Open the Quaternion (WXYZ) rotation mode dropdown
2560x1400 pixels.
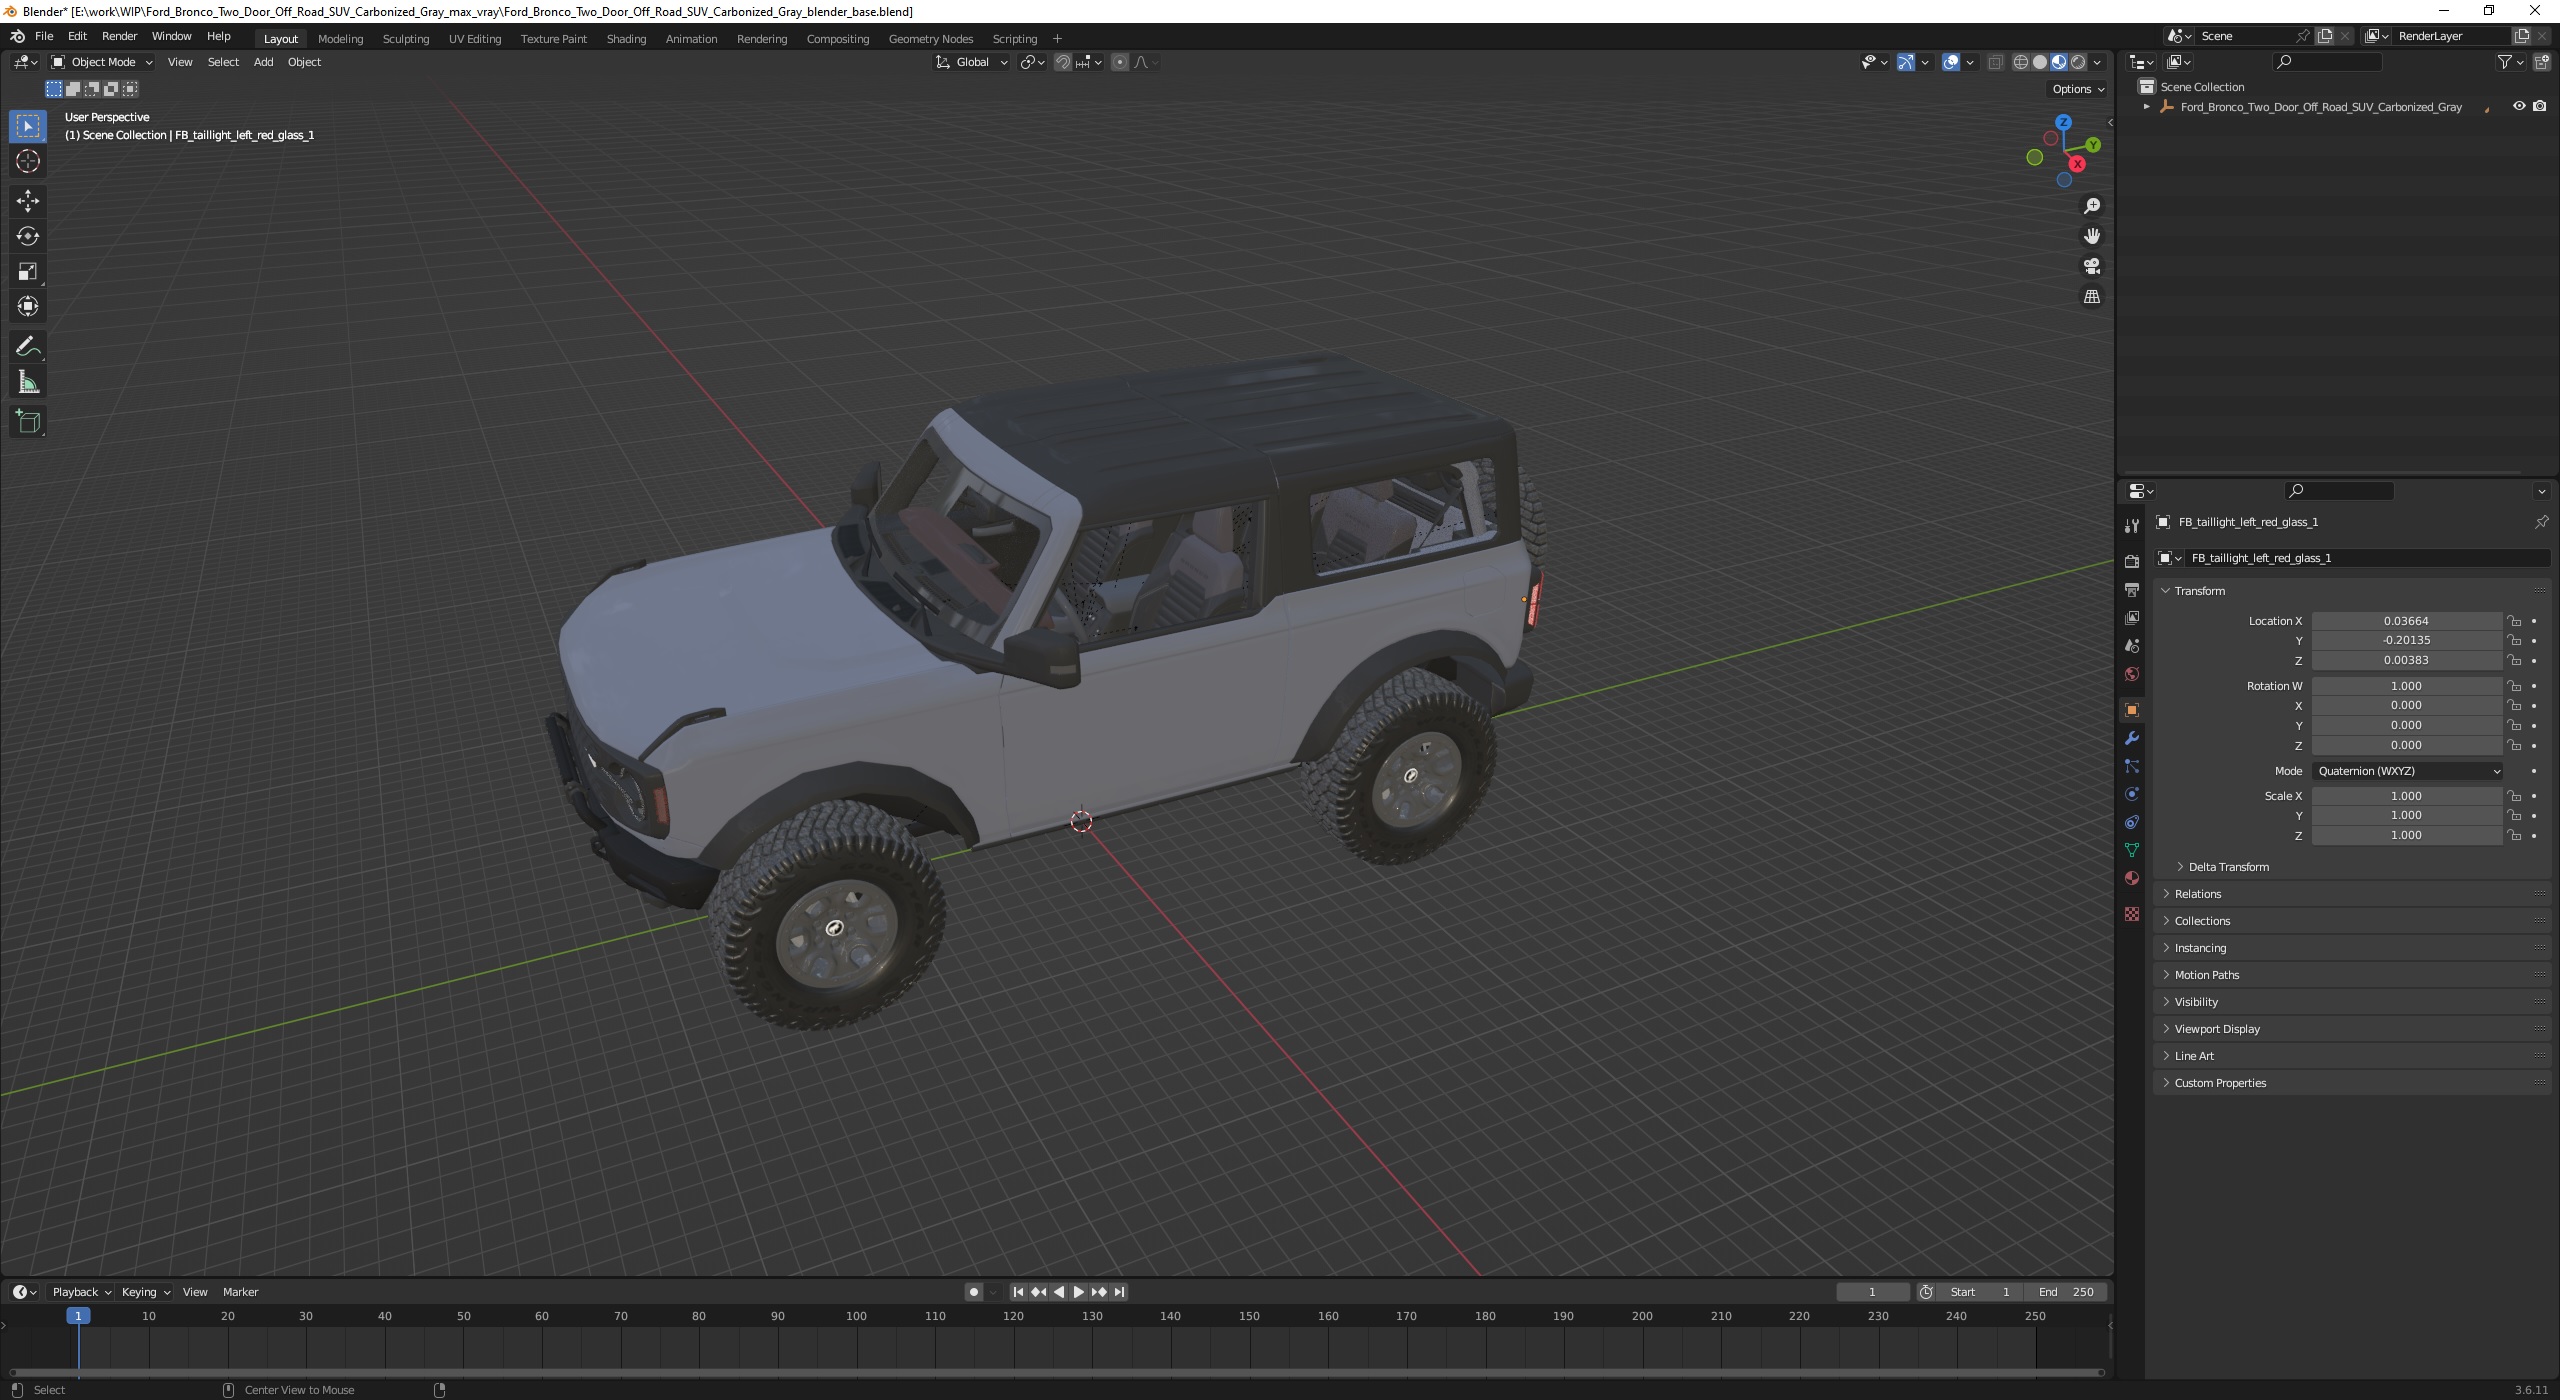(x=2408, y=771)
